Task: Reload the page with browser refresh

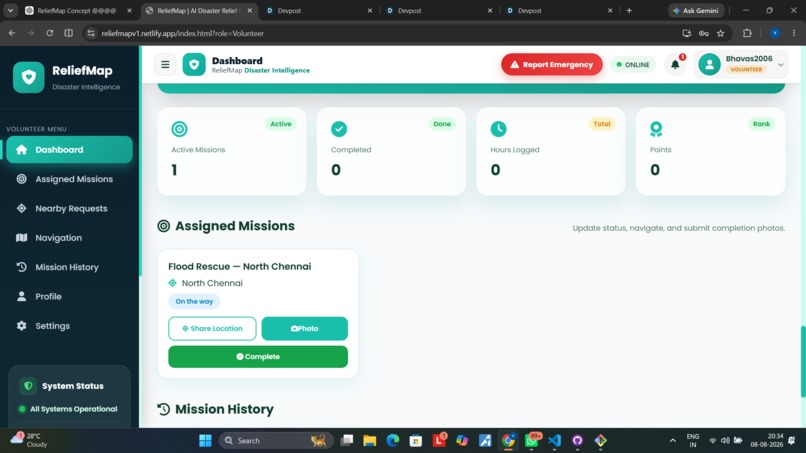Action: (49, 33)
